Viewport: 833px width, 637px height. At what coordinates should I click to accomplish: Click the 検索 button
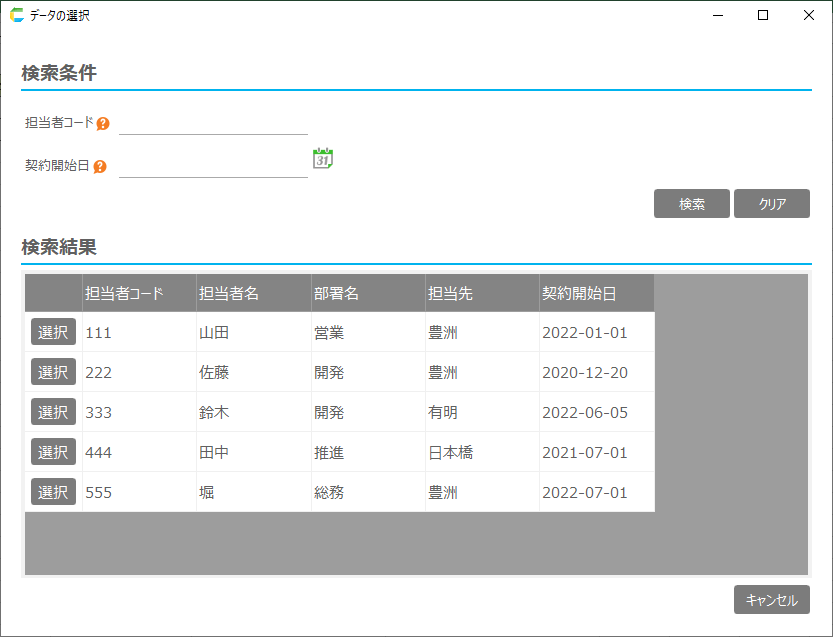(x=692, y=204)
